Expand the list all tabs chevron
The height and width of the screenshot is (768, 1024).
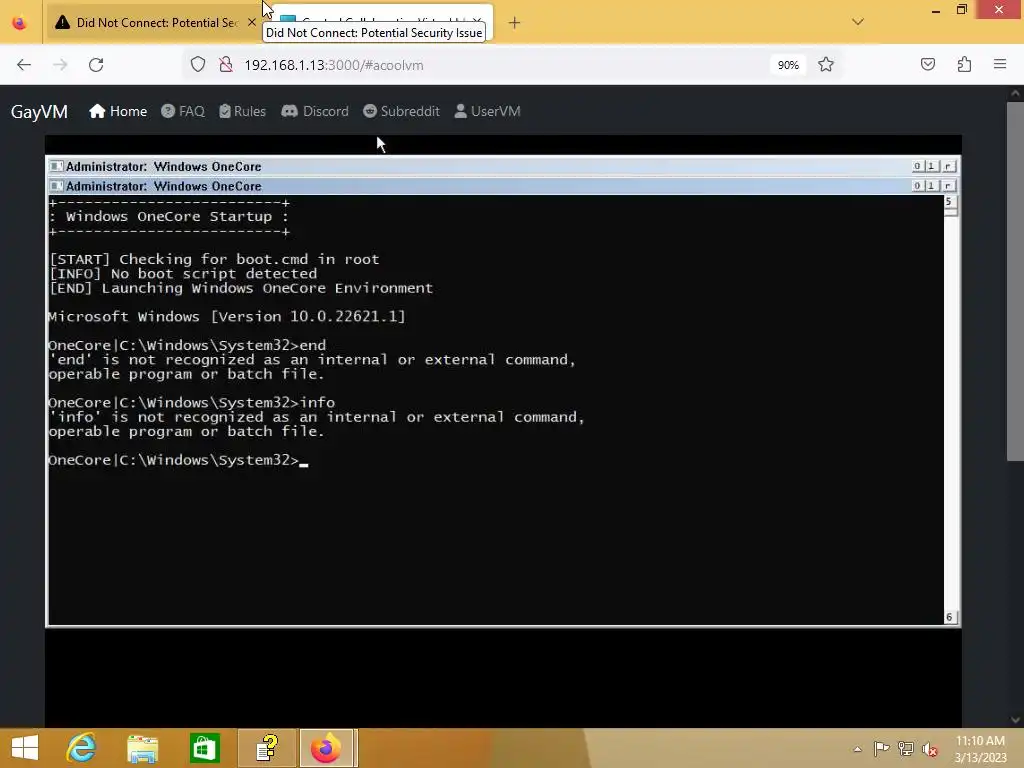coord(858,22)
